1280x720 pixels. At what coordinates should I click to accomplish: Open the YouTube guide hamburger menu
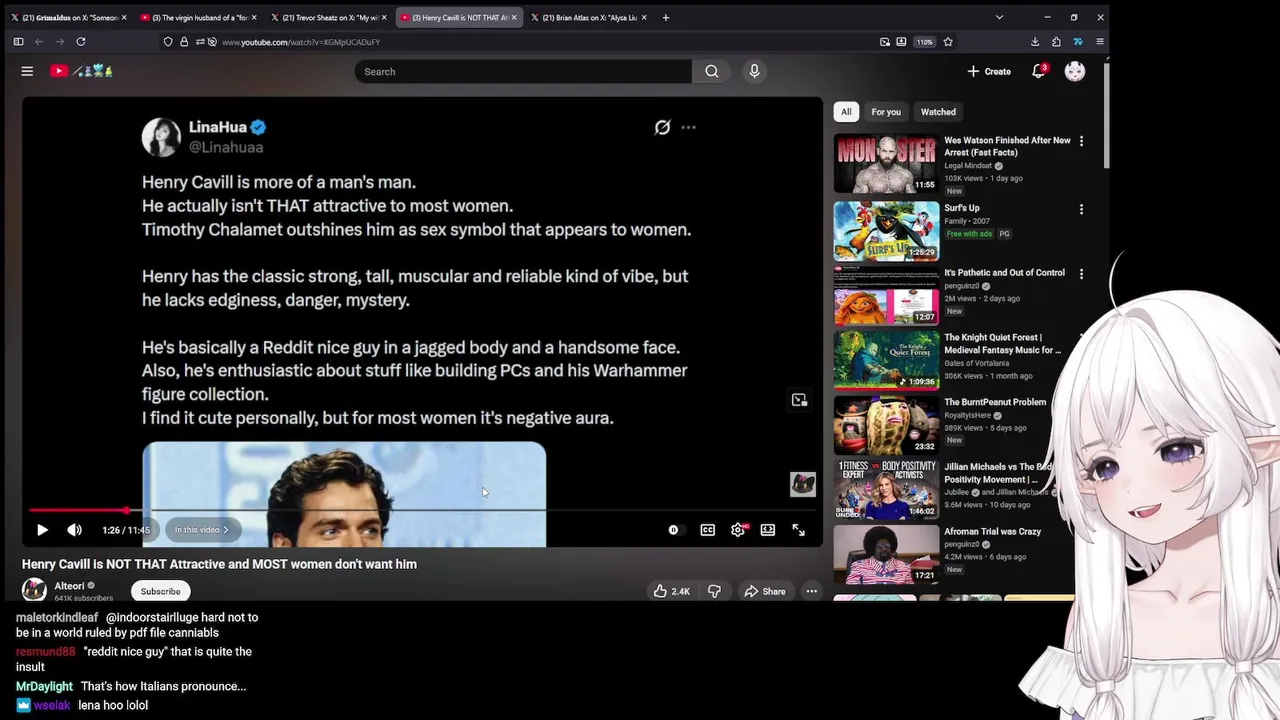click(27, 71)
